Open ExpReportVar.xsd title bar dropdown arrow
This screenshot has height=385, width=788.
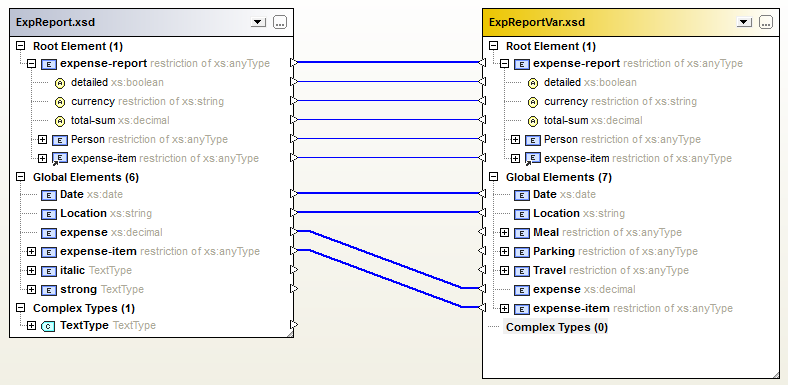[x=744, y=22]
